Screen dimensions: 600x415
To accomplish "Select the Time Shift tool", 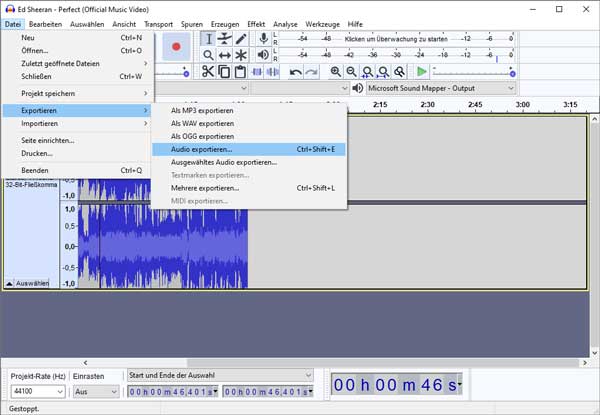I will pos(225,55).
